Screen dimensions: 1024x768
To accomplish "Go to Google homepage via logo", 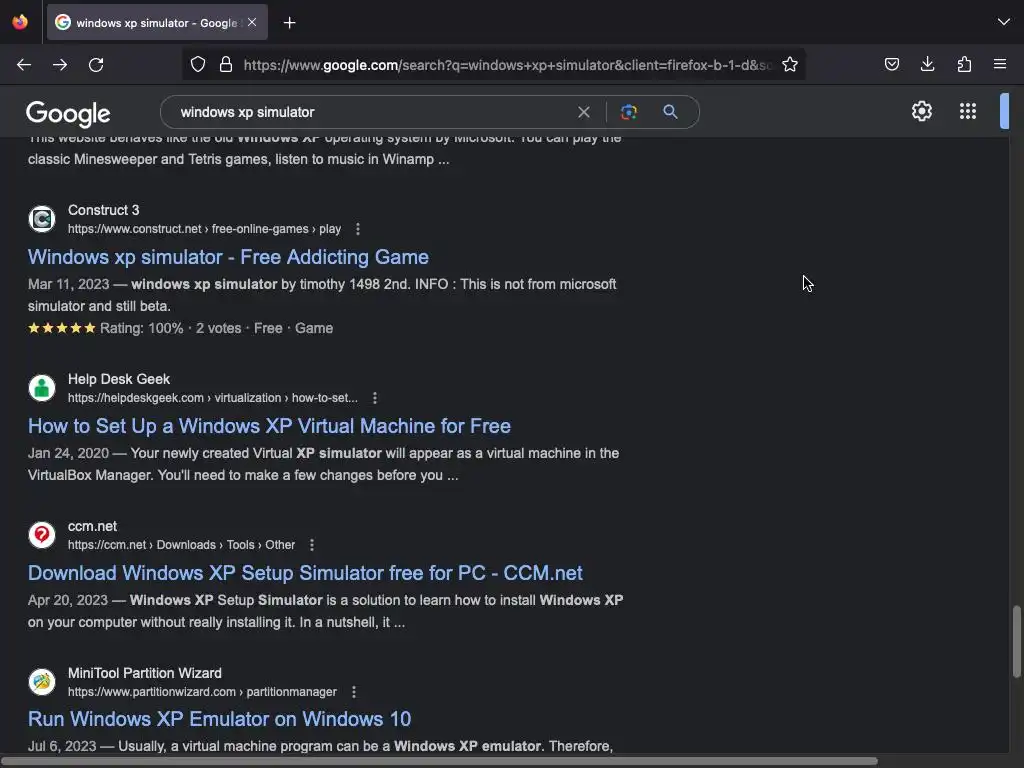I will [x=69, y=114].
